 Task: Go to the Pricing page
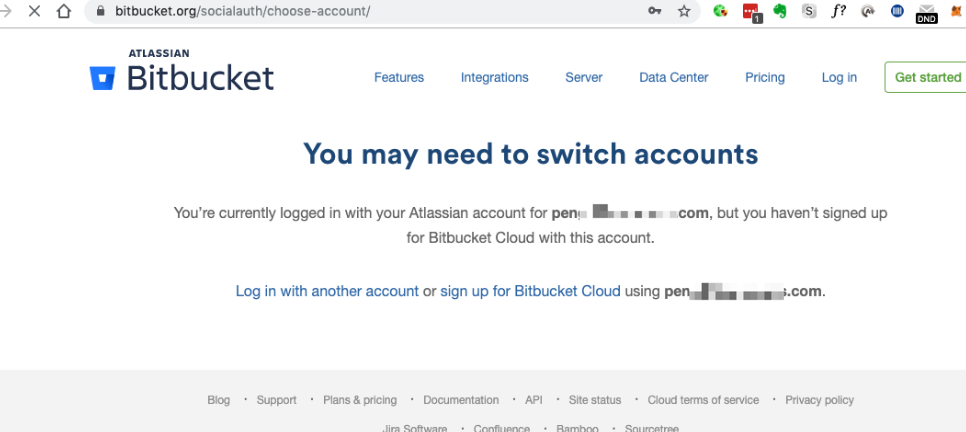pyautogui.click(x=765, y=78)
